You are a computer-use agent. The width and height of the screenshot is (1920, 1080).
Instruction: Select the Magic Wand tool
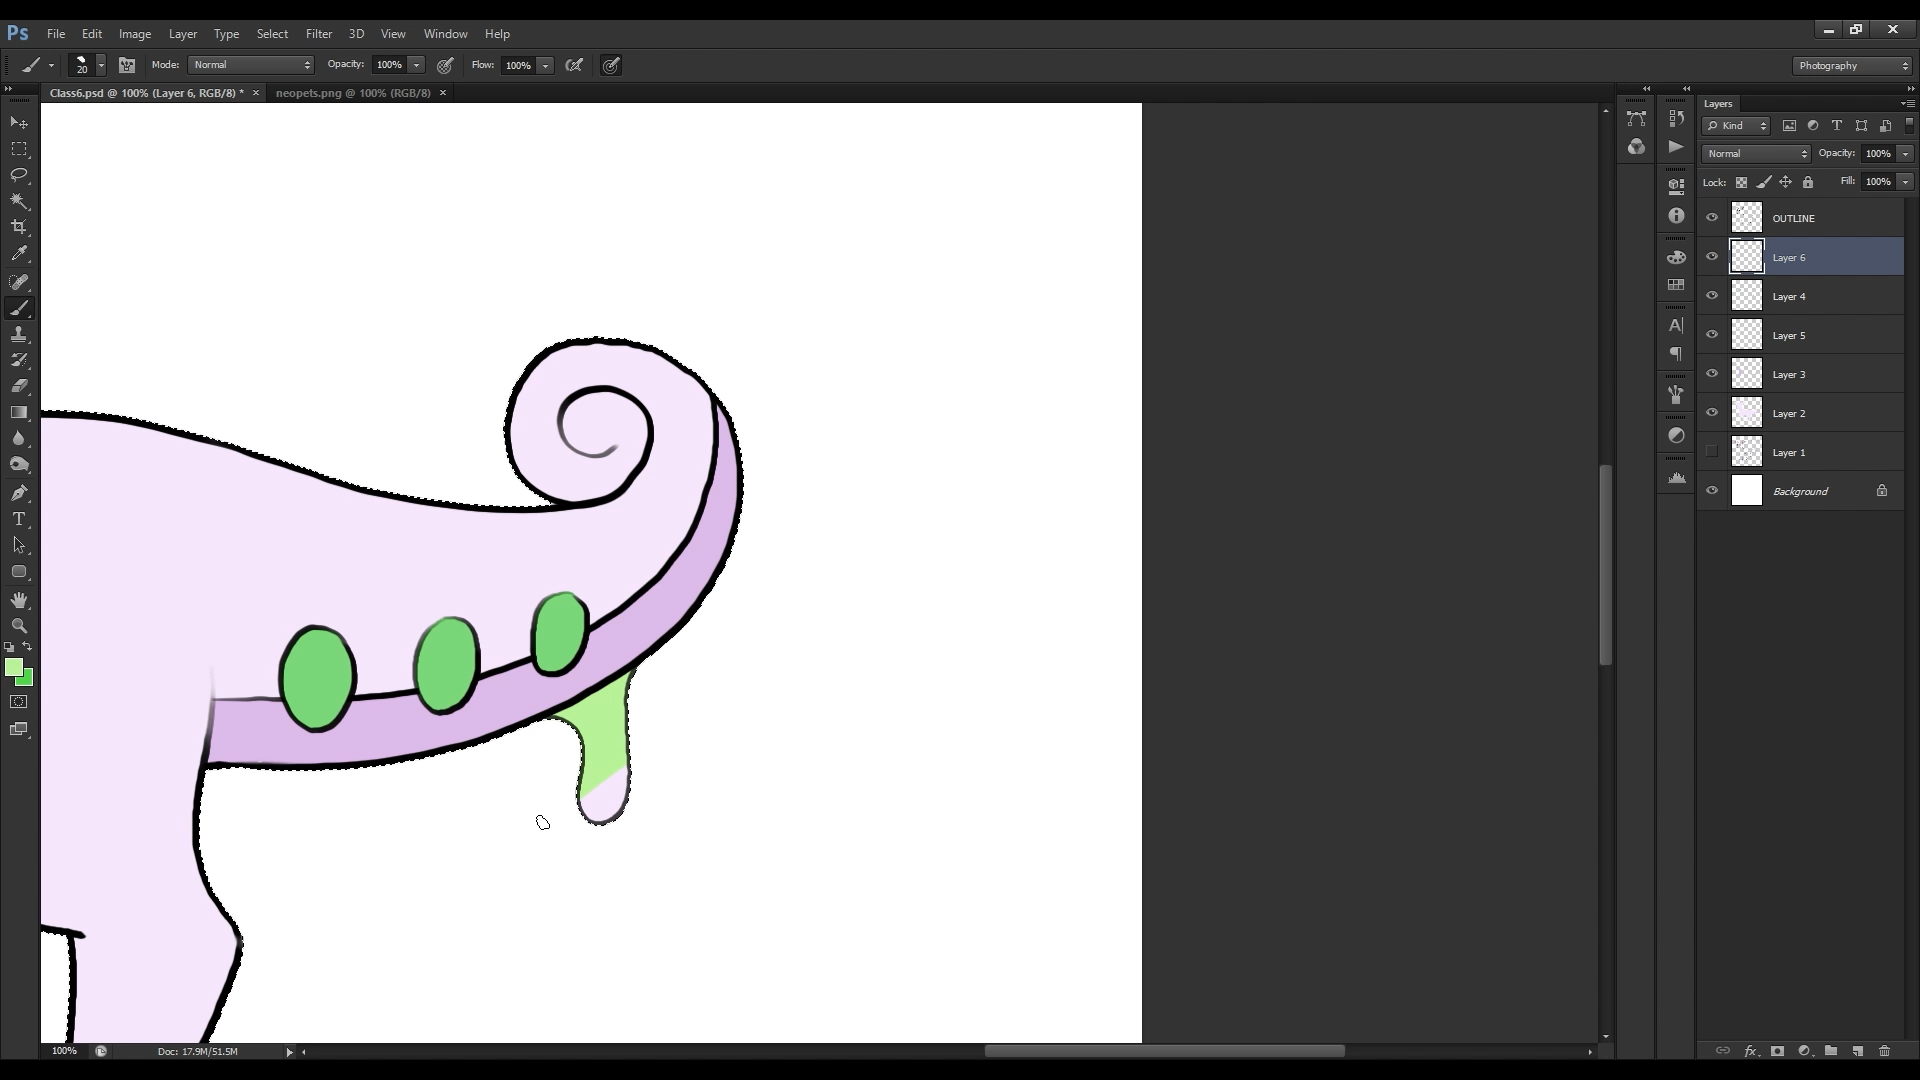[x=19, y=201]
